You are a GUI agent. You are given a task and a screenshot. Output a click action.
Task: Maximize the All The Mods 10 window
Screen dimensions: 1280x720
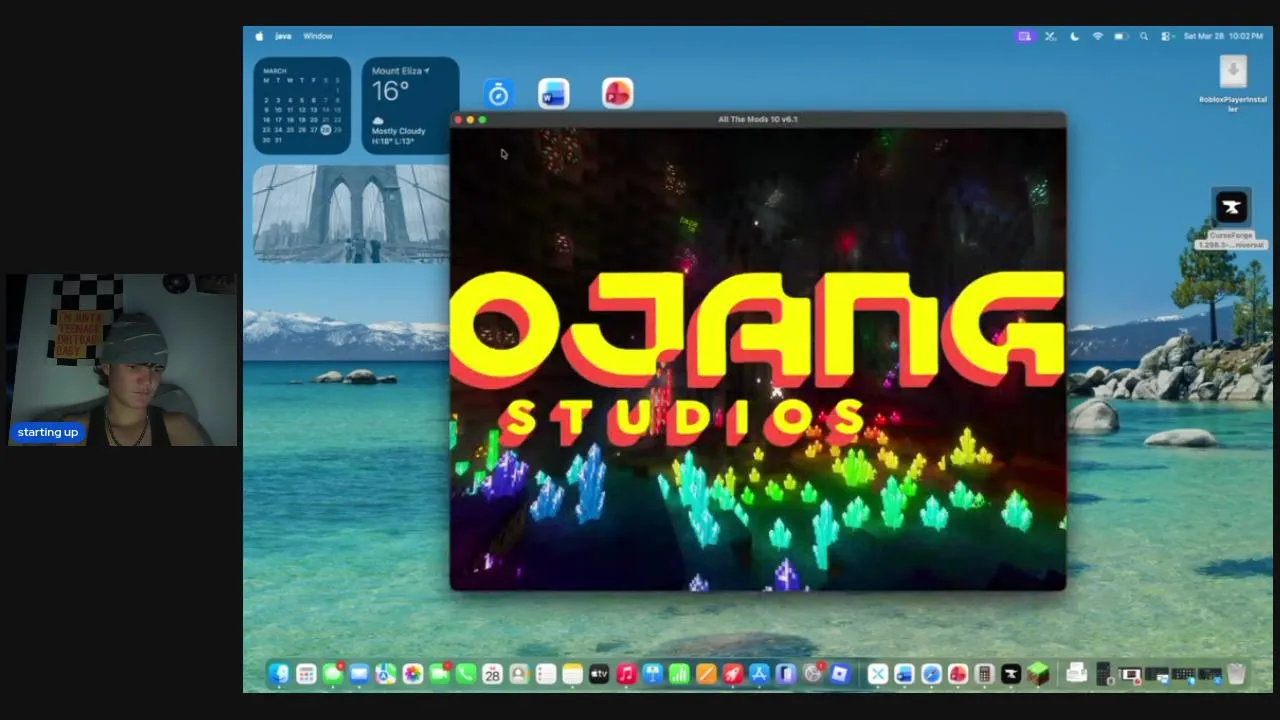482,120
